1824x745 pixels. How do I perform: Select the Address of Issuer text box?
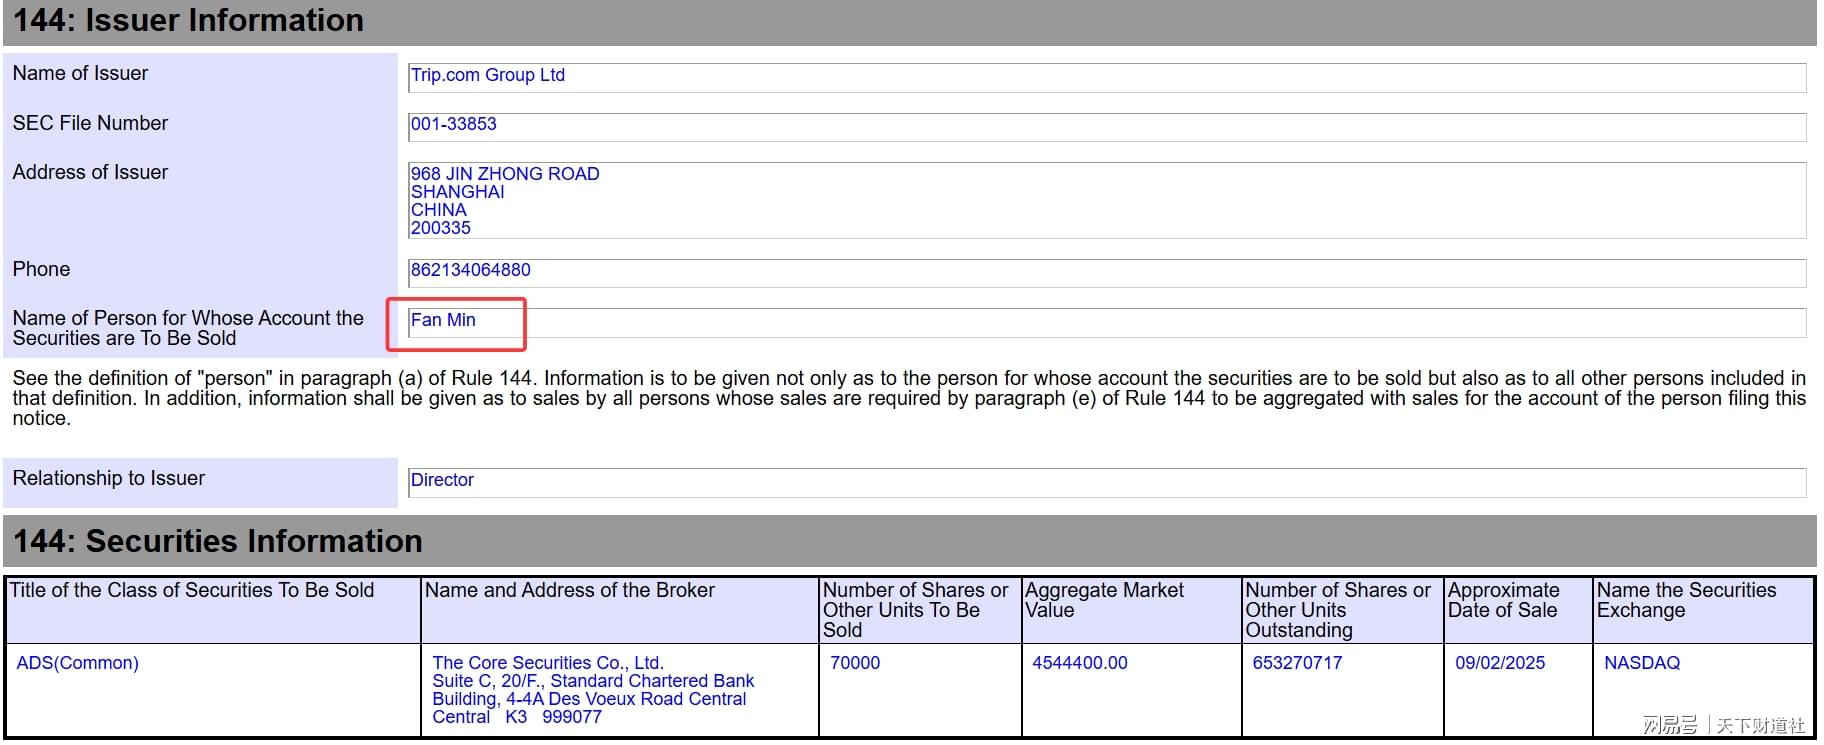click(1106, 200)
